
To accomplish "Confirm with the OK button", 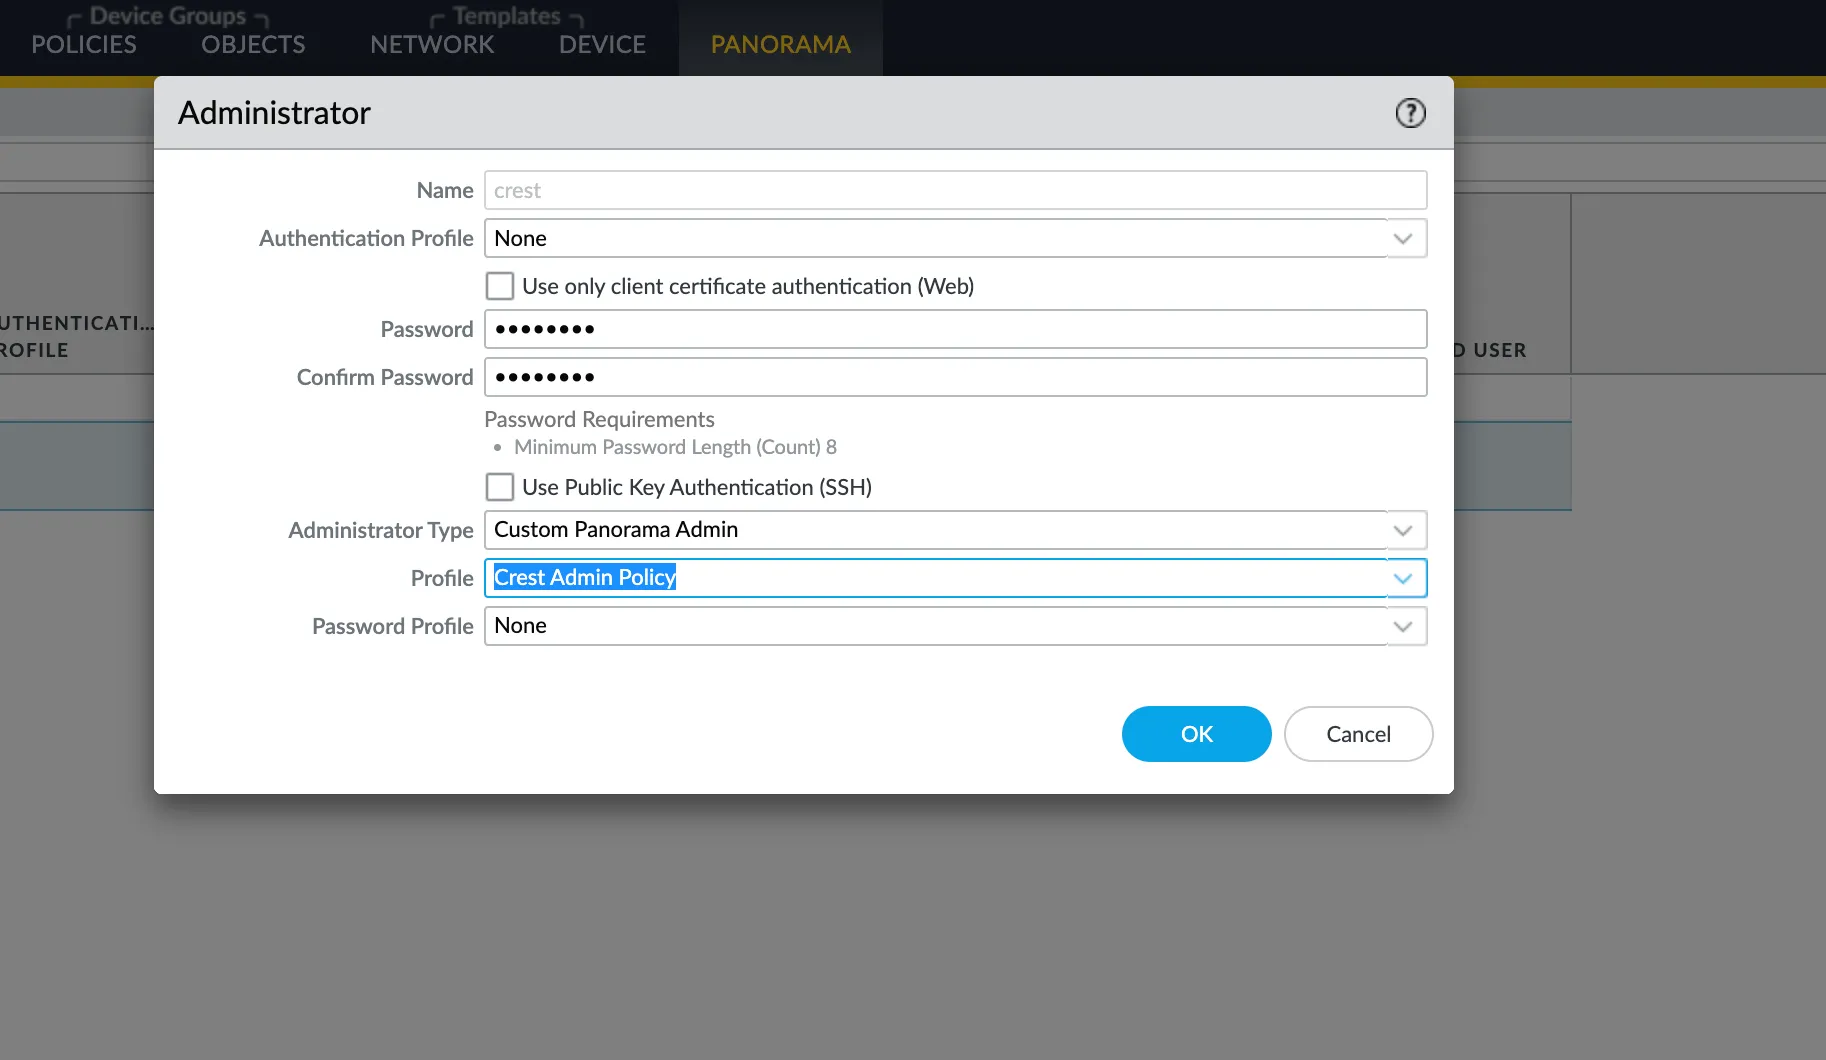I will pos(1196,734).
